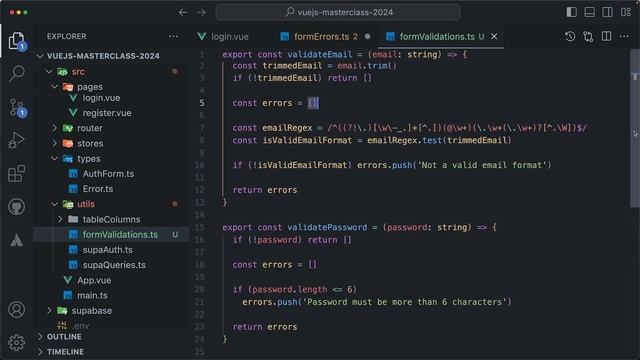Screen dimensions: 640x360
Task: Open the Explorer view in activity bar
Action: 16,41
